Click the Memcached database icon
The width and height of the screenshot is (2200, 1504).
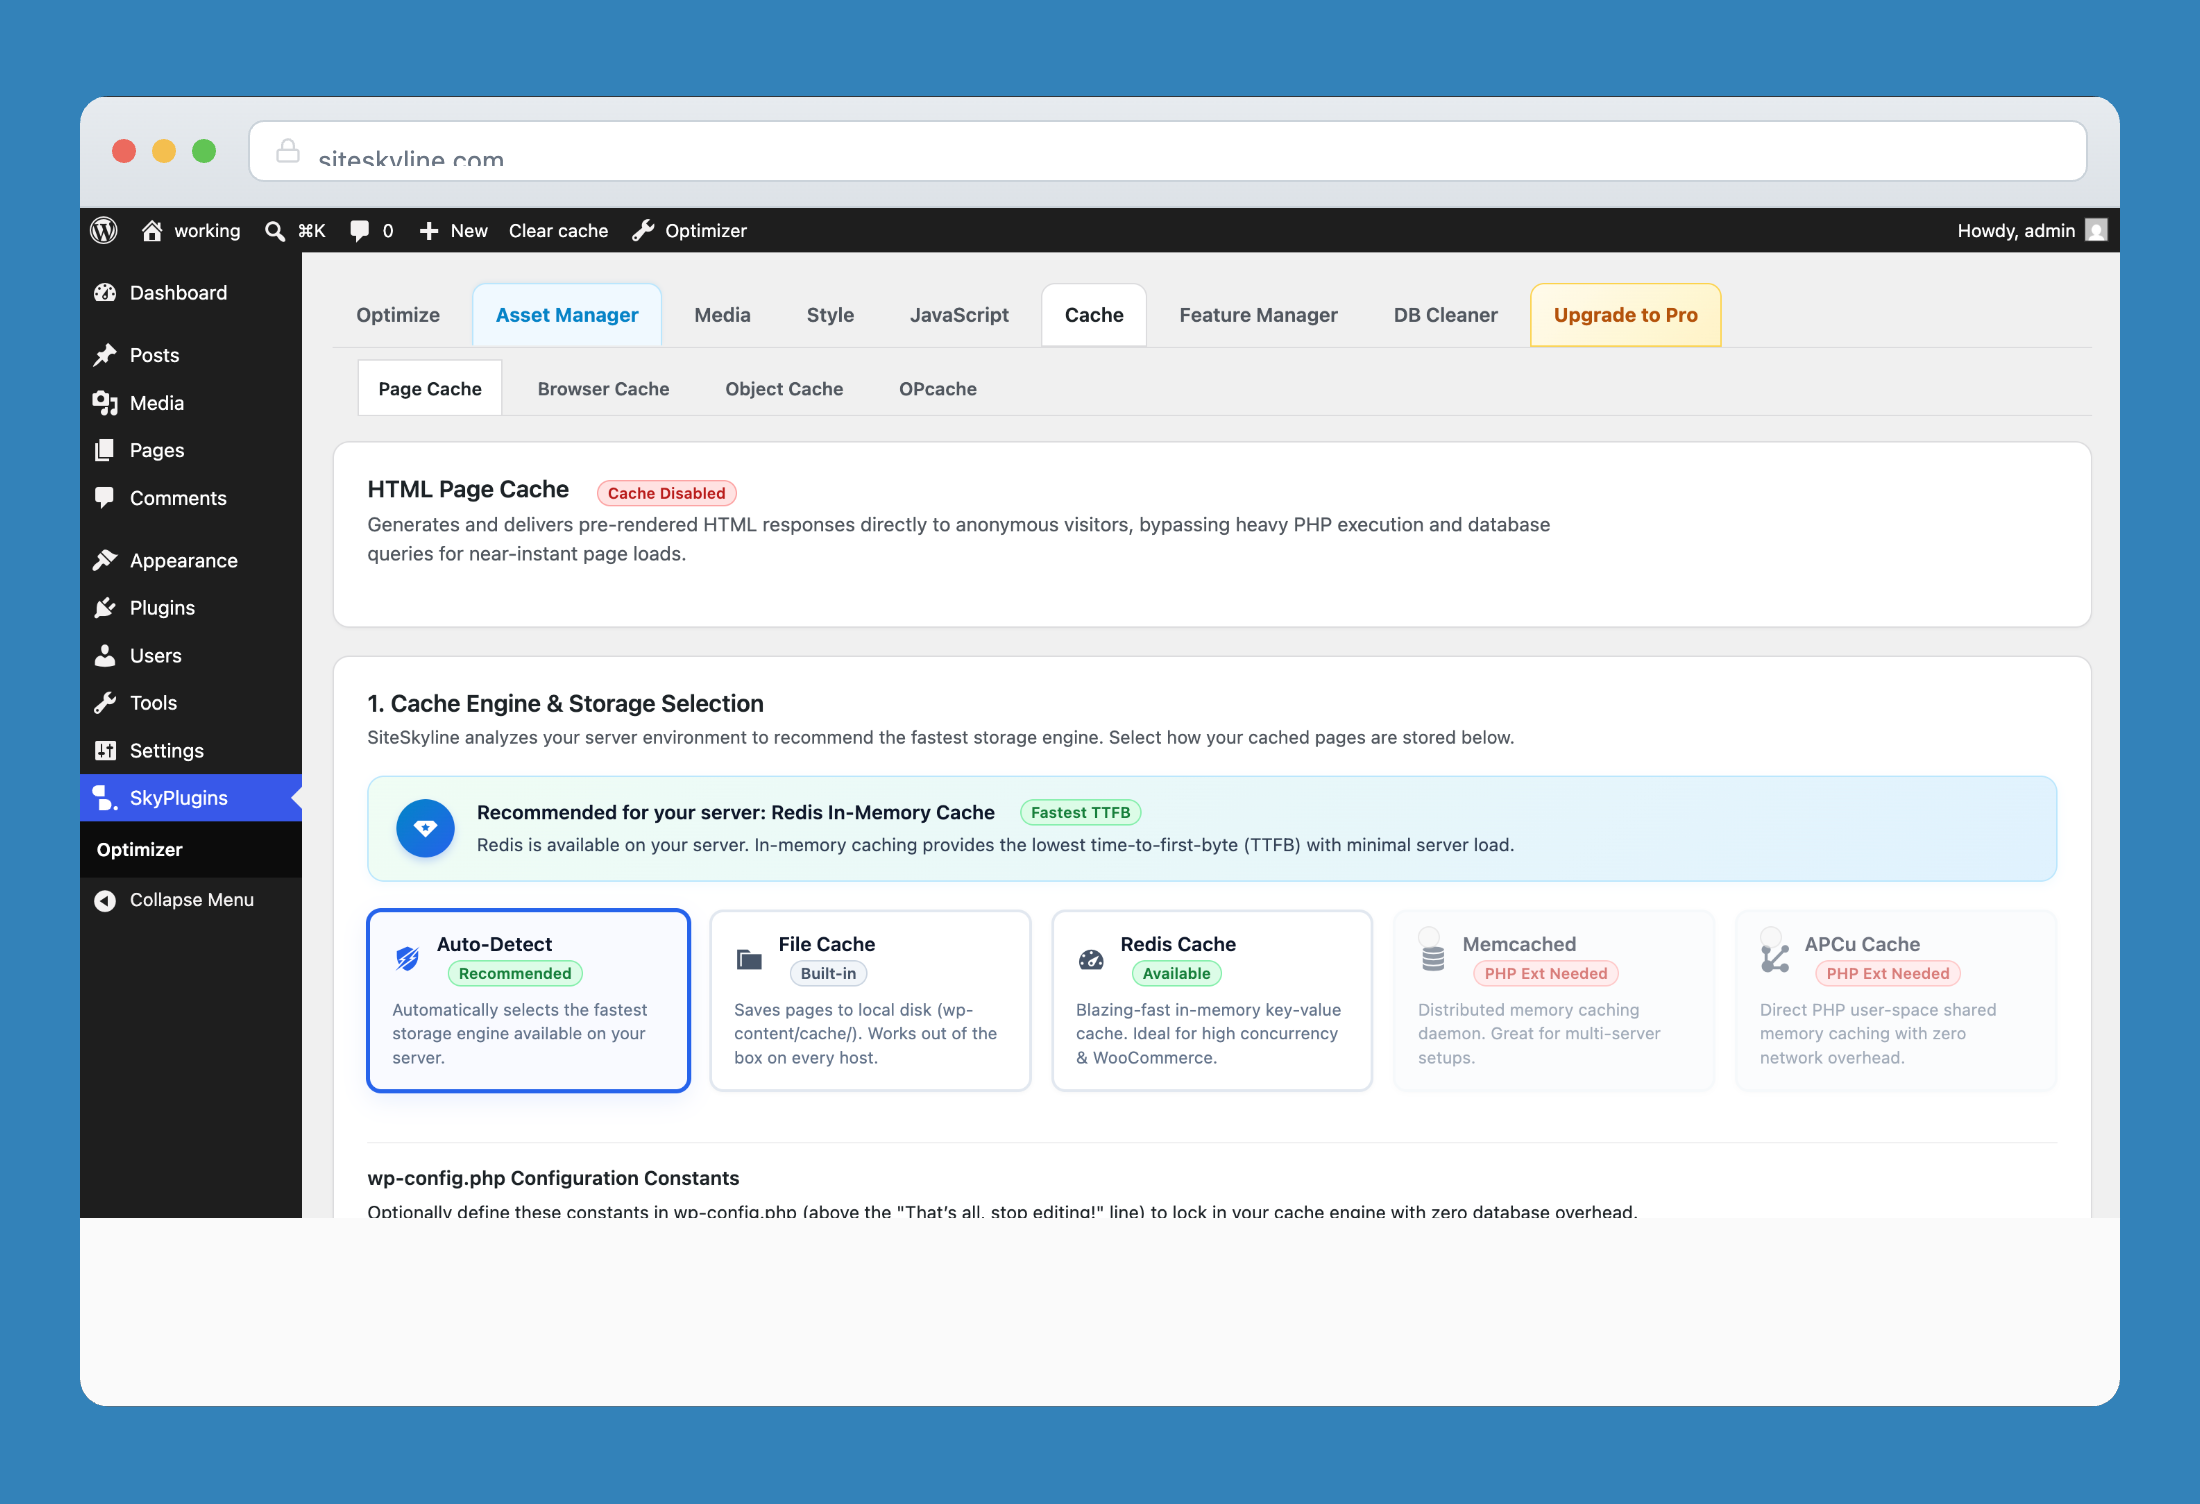pos(1433,959)
